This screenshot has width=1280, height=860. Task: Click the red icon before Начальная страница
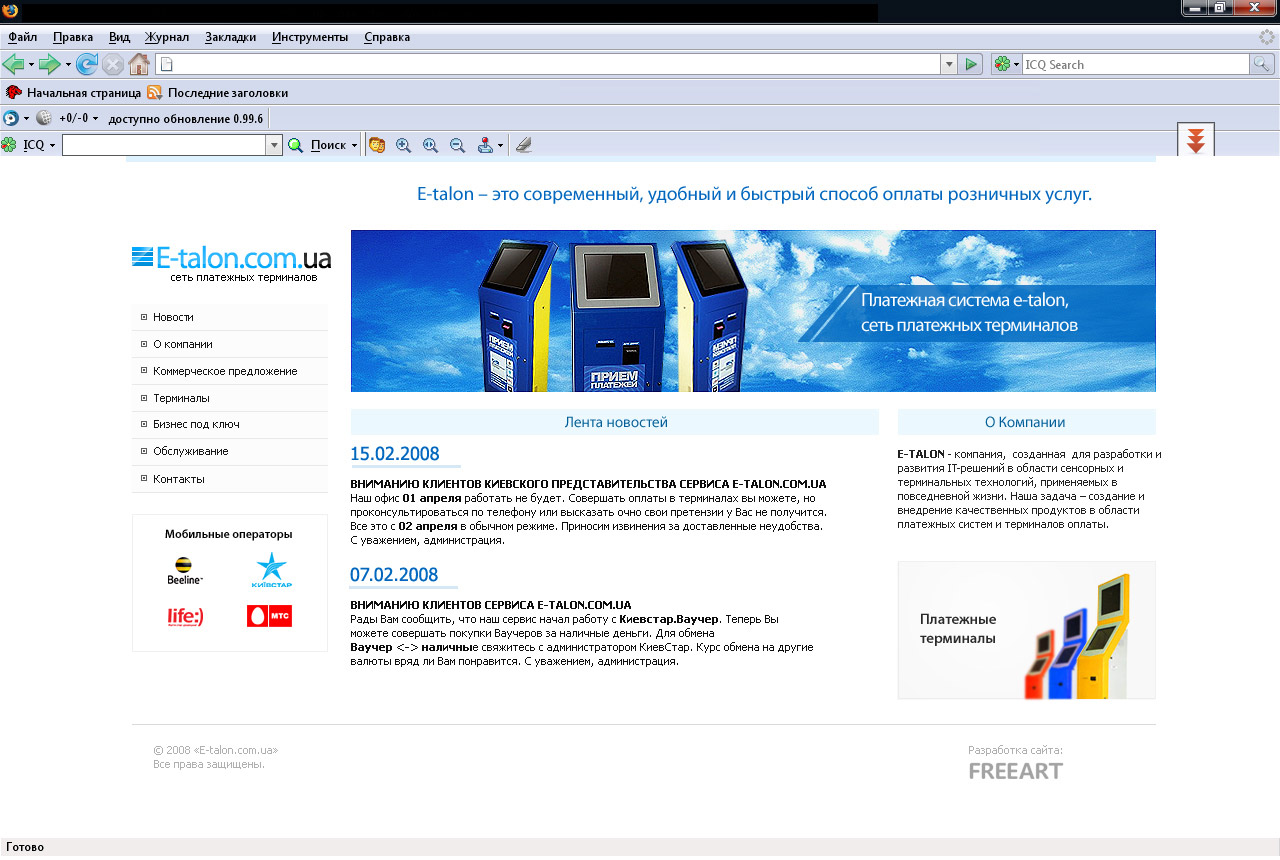pos(13,92)
